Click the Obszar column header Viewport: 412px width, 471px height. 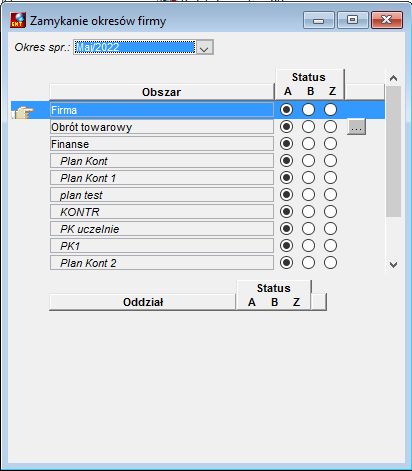(x=162, y=92)
